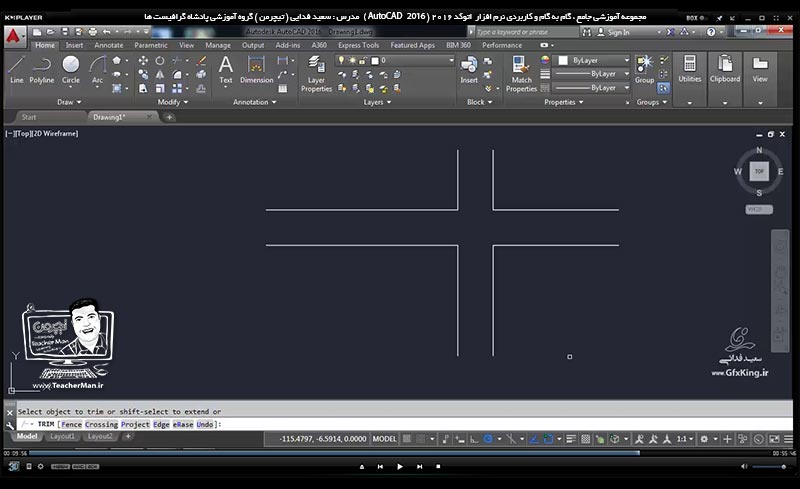This screenshot has height=489, width=800.
Task: Switch to the Layout1 tab
Action: 62,436
